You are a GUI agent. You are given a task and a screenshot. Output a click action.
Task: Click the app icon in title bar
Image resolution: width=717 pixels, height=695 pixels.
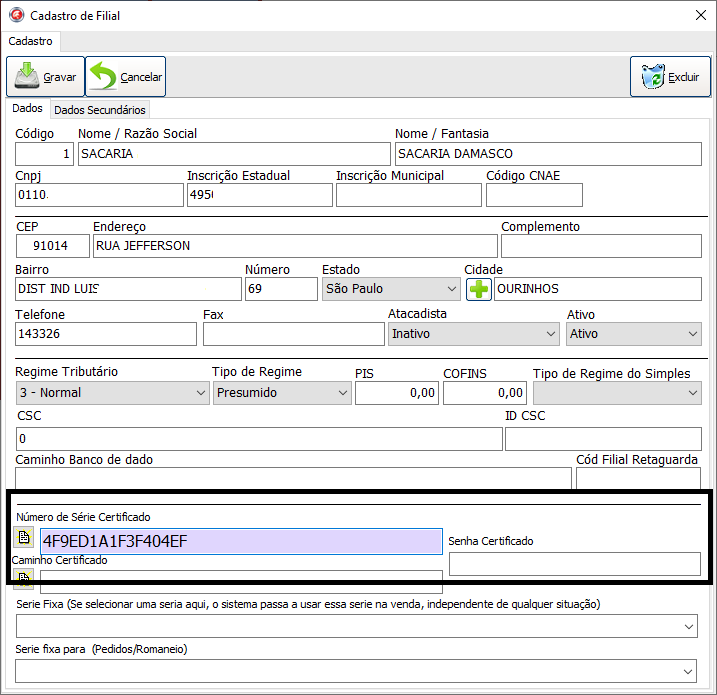coord(15,15)
